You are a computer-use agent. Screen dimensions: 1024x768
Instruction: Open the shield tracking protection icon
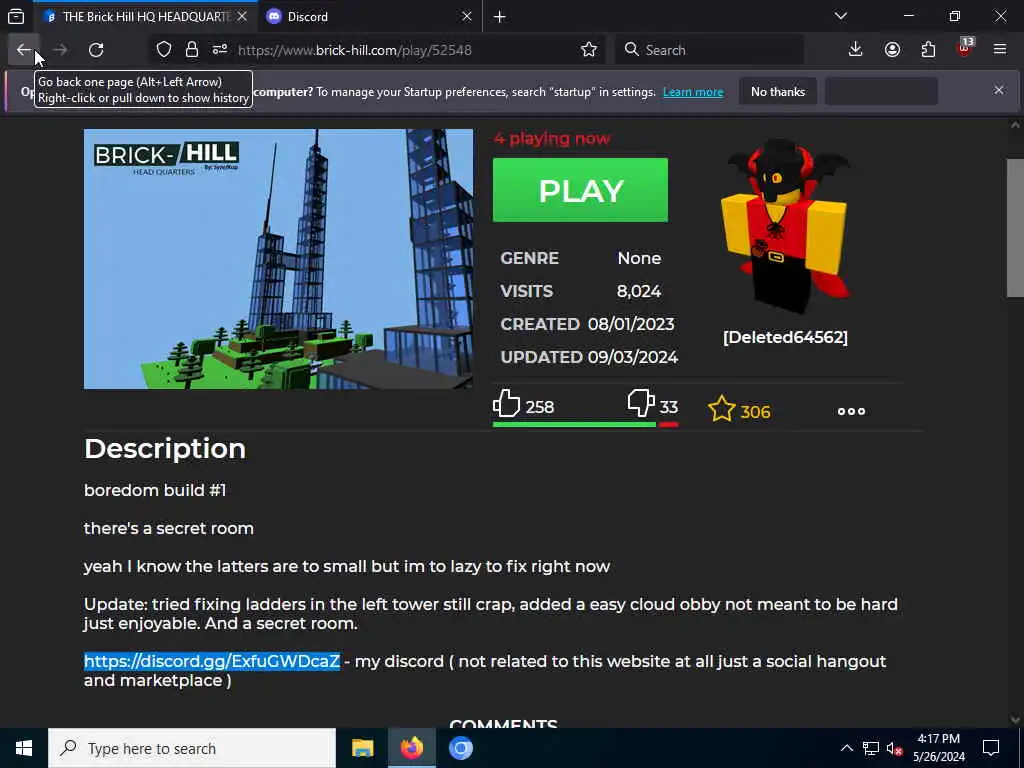(x=164, y=50)
